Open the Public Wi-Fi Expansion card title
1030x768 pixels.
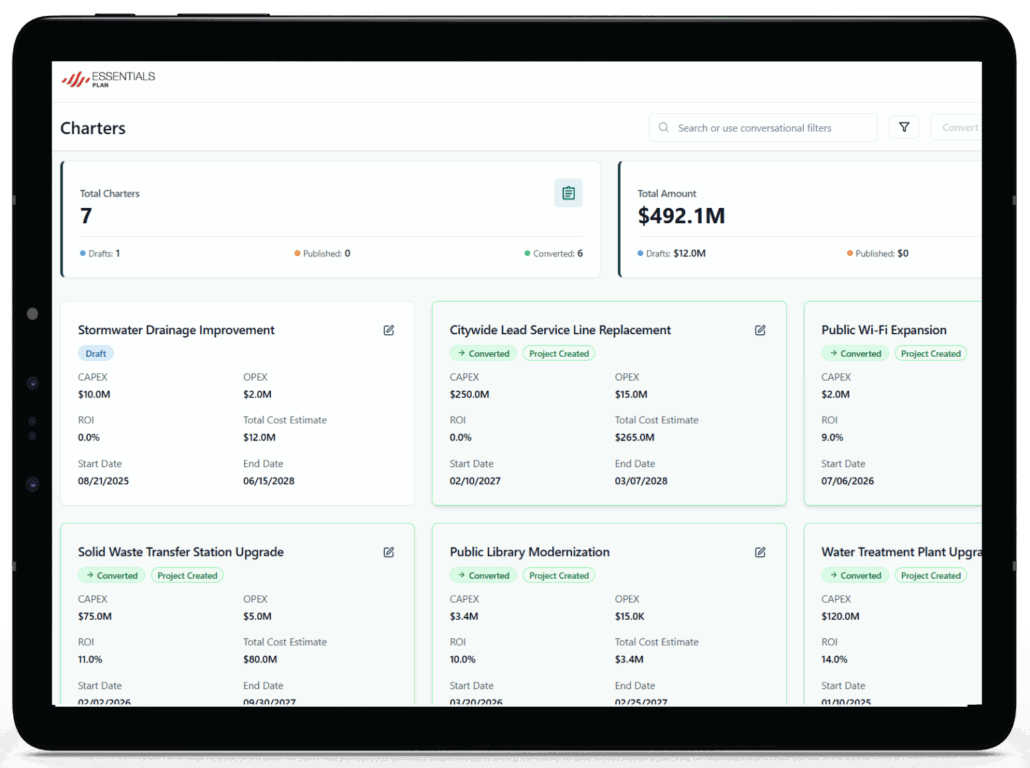tap(883, 330)
